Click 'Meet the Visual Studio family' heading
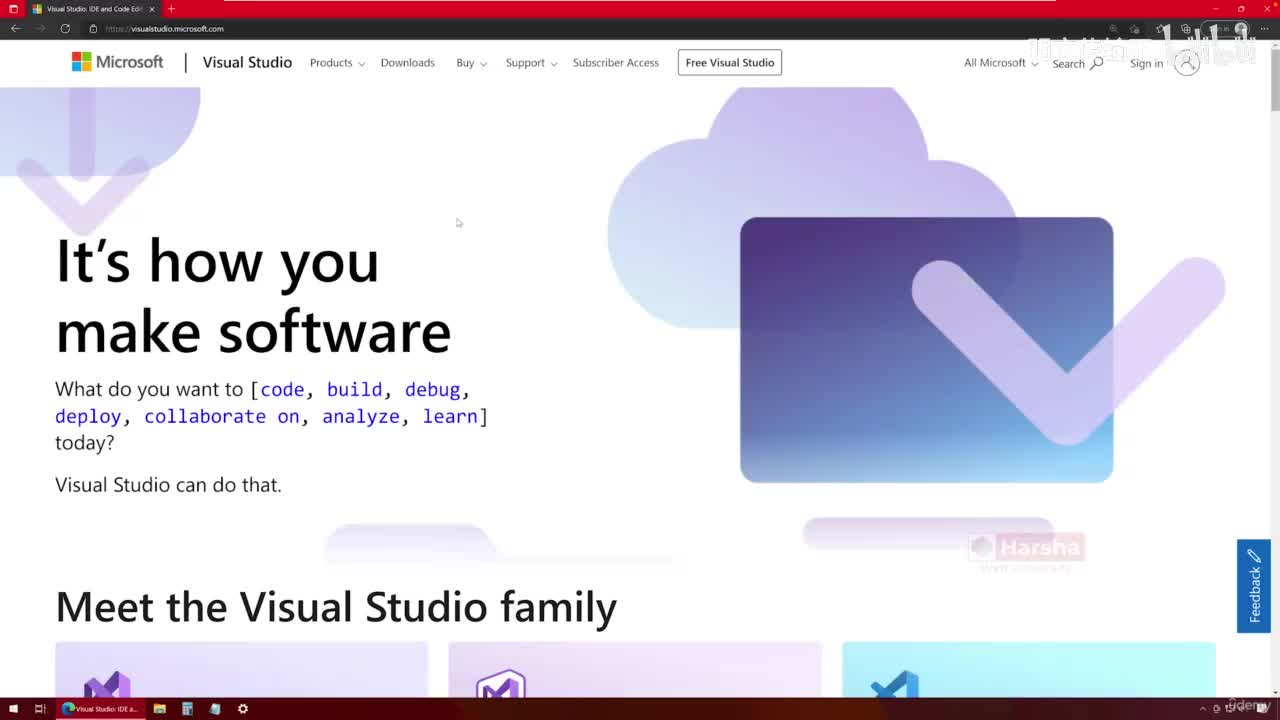Image resolution: width=1280 pixels, height=720 pixels. point(336,607)
